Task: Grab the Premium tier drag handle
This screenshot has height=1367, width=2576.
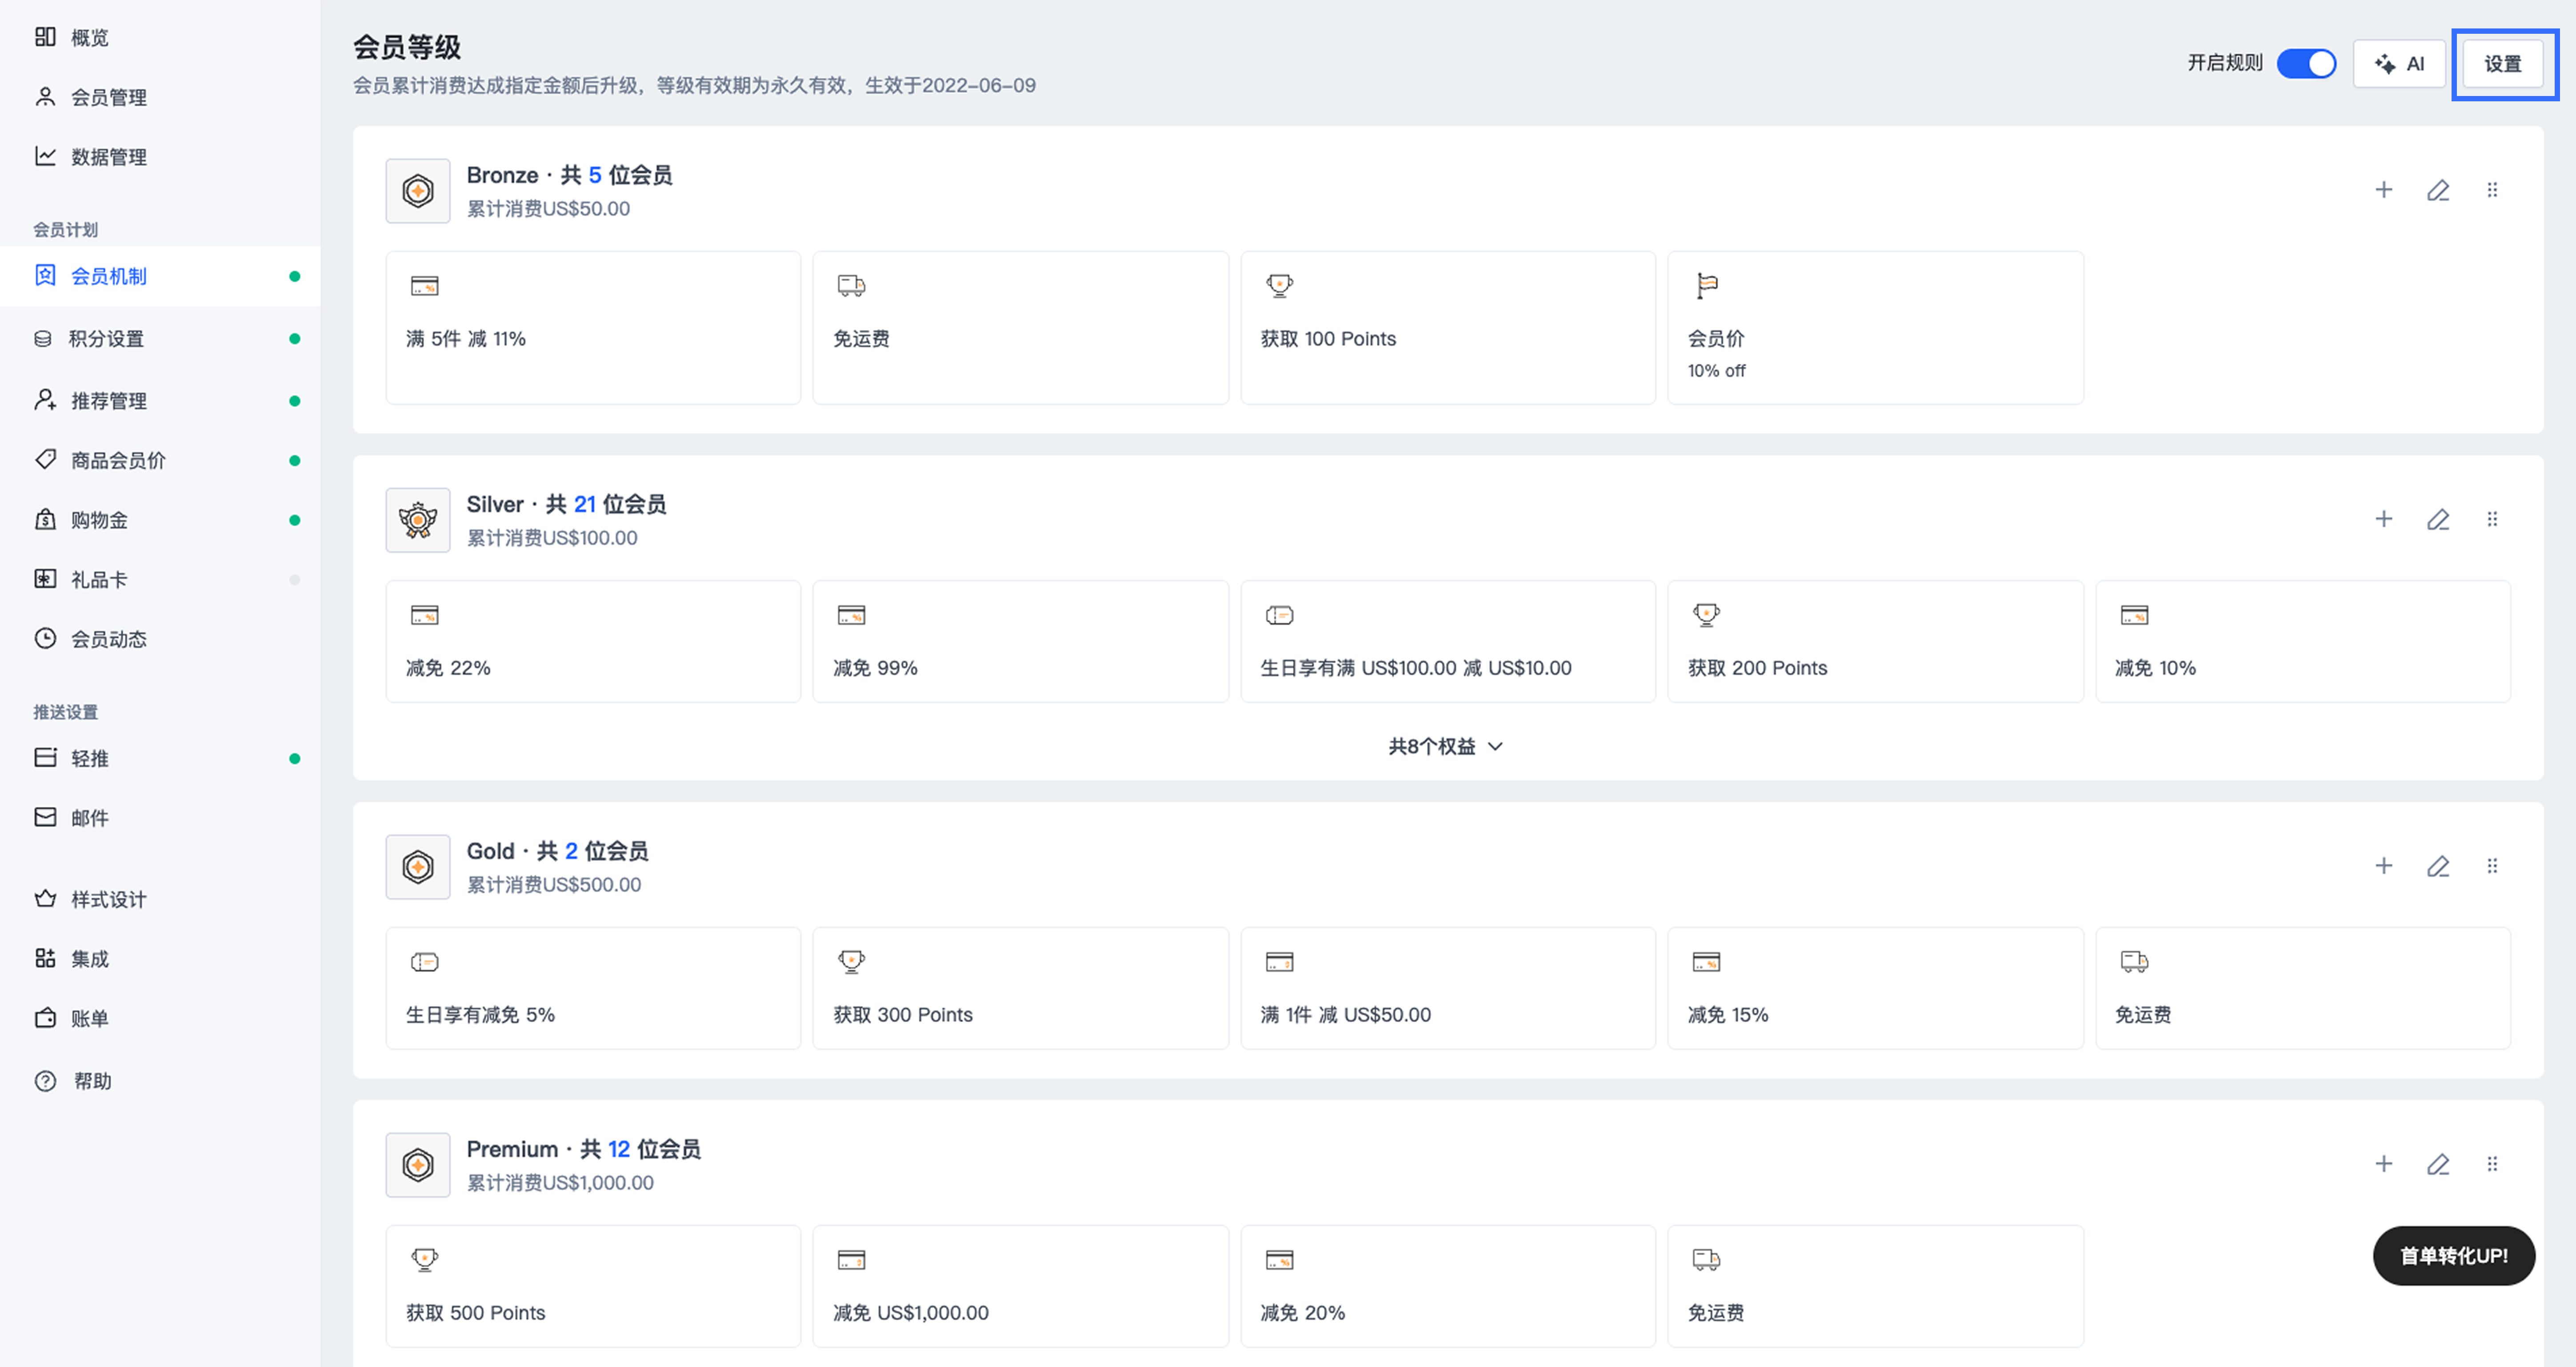Action: click(x=2492, y=1164)
